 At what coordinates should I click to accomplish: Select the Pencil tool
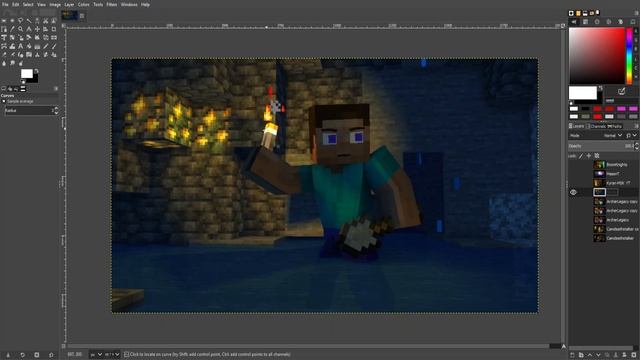click(45, 46)
